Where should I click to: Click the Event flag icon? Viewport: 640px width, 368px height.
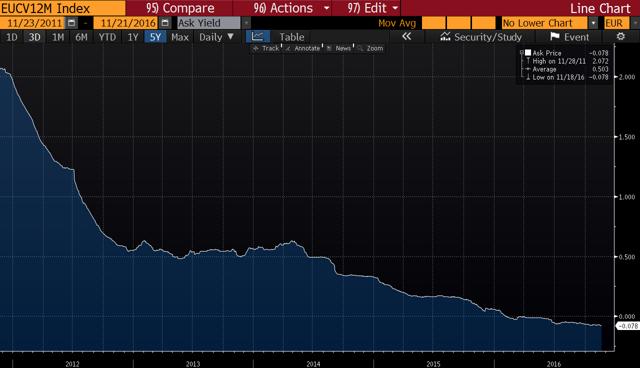coord(554,37)
